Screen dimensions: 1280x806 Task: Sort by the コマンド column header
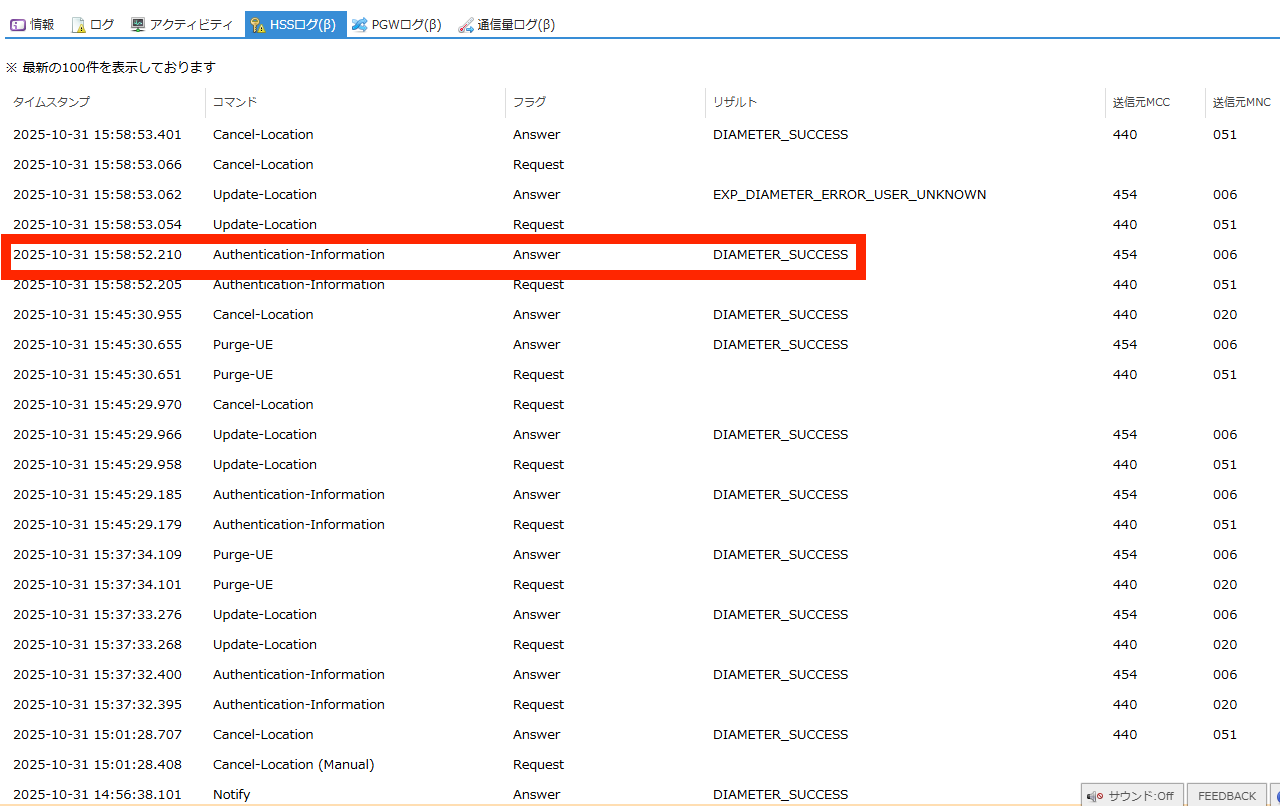pyautogui.click(x=235, y=102)
